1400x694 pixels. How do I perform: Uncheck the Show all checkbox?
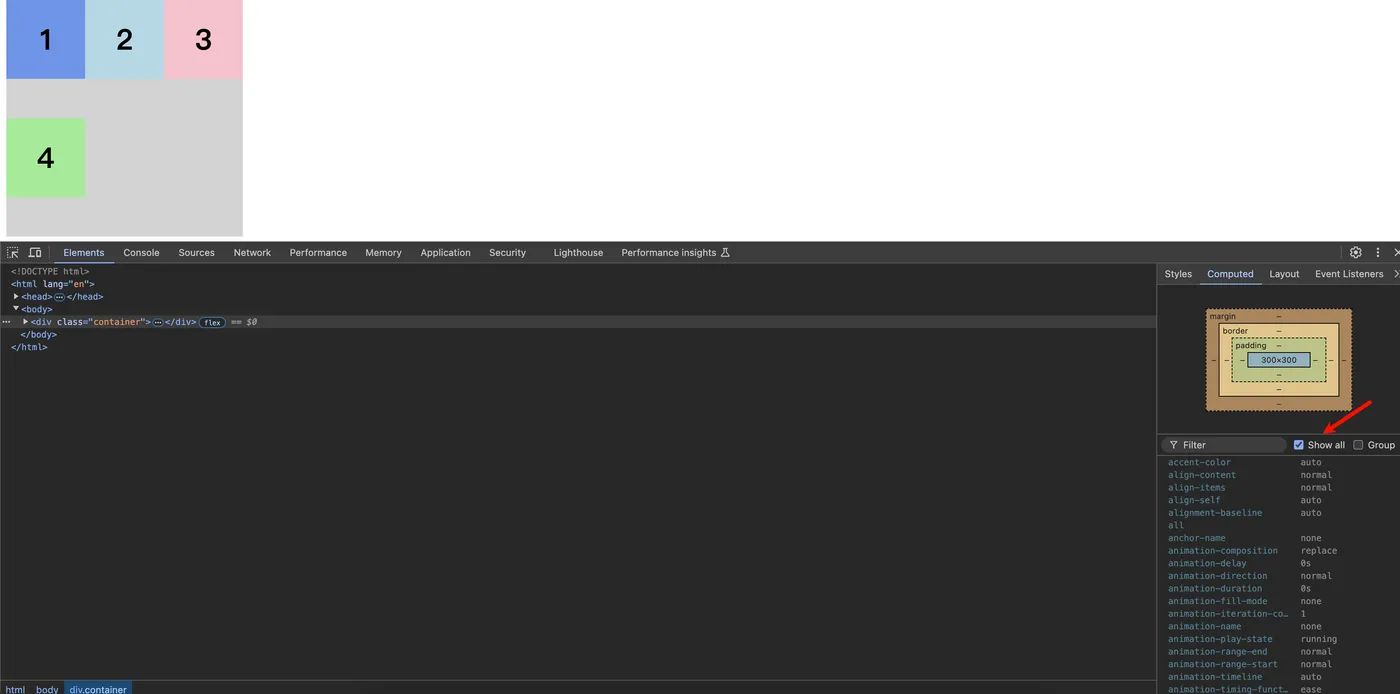pyautogui.click(x=1299, y=445)
